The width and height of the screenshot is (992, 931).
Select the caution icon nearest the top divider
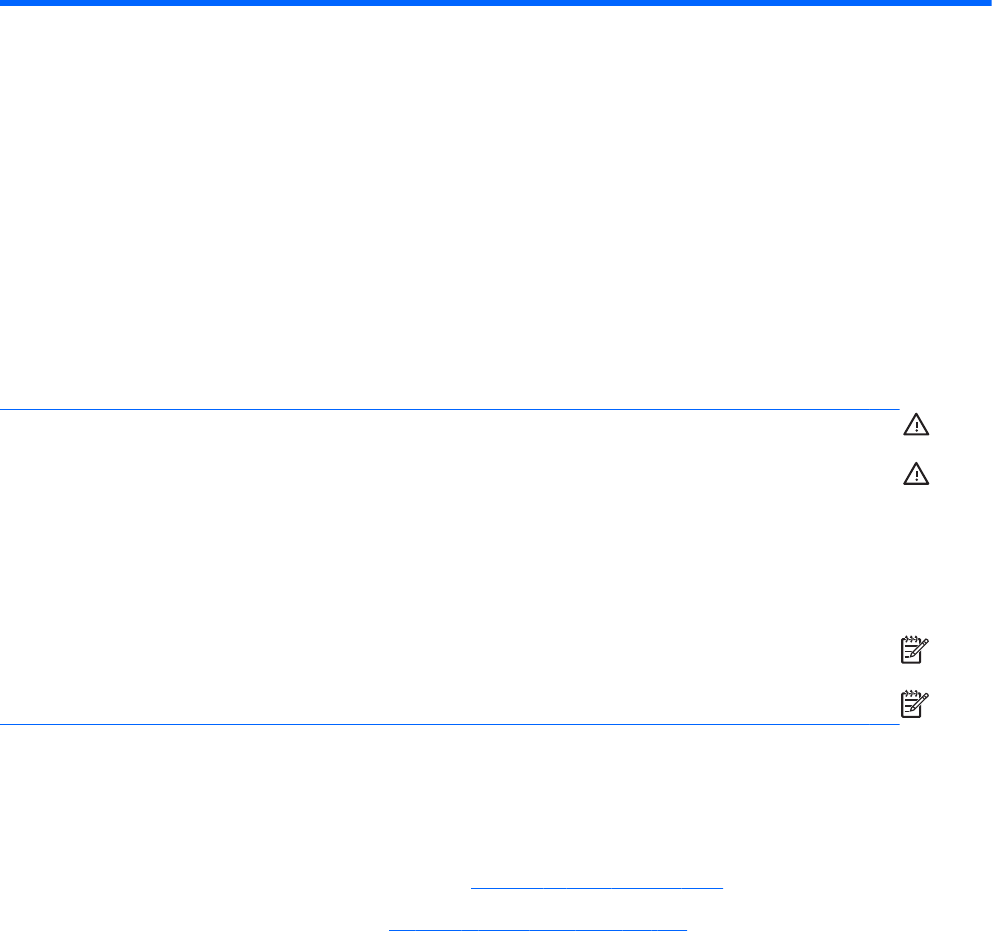click(x=915, y=424)
